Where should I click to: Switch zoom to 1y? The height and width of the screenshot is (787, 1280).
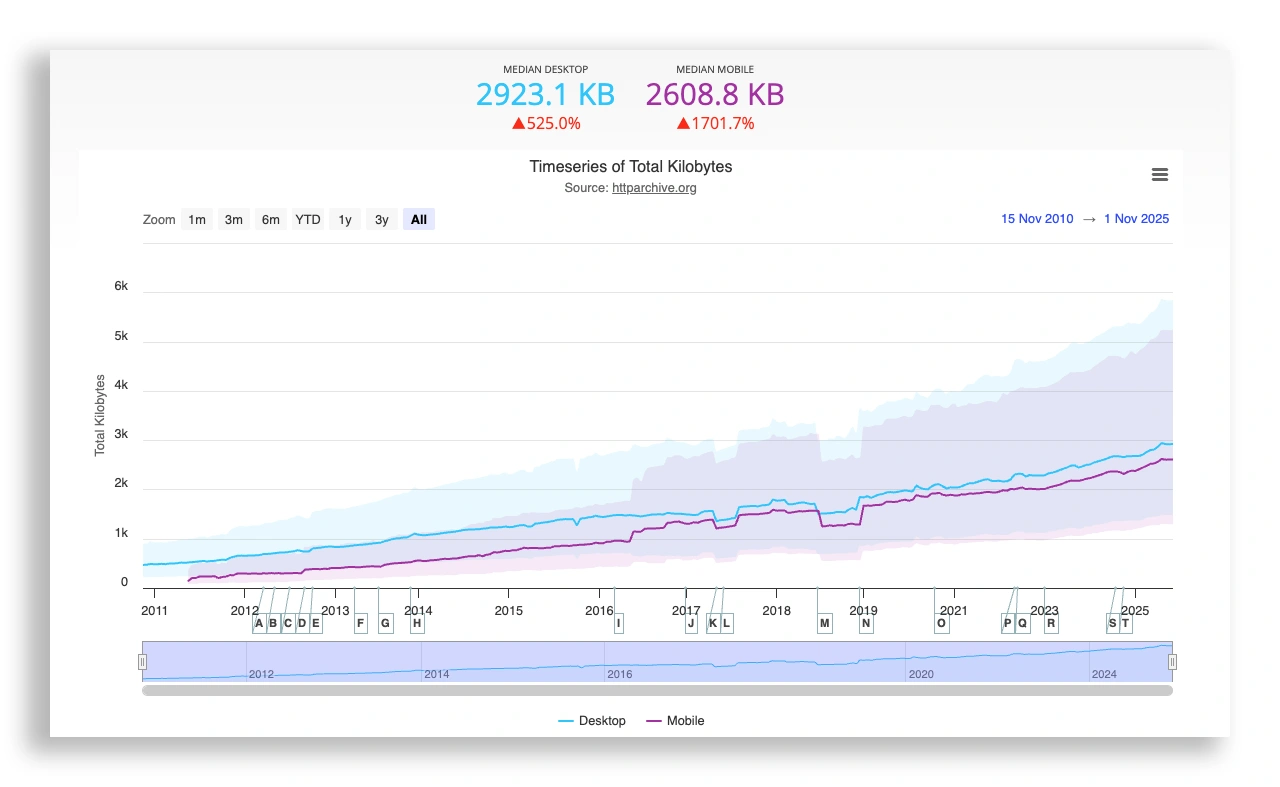[x=344, y=220]
